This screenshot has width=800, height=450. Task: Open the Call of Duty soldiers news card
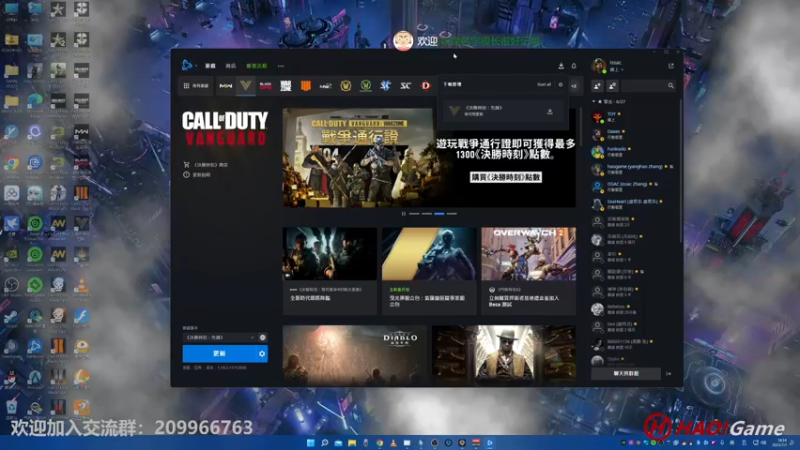click(330, 271)
